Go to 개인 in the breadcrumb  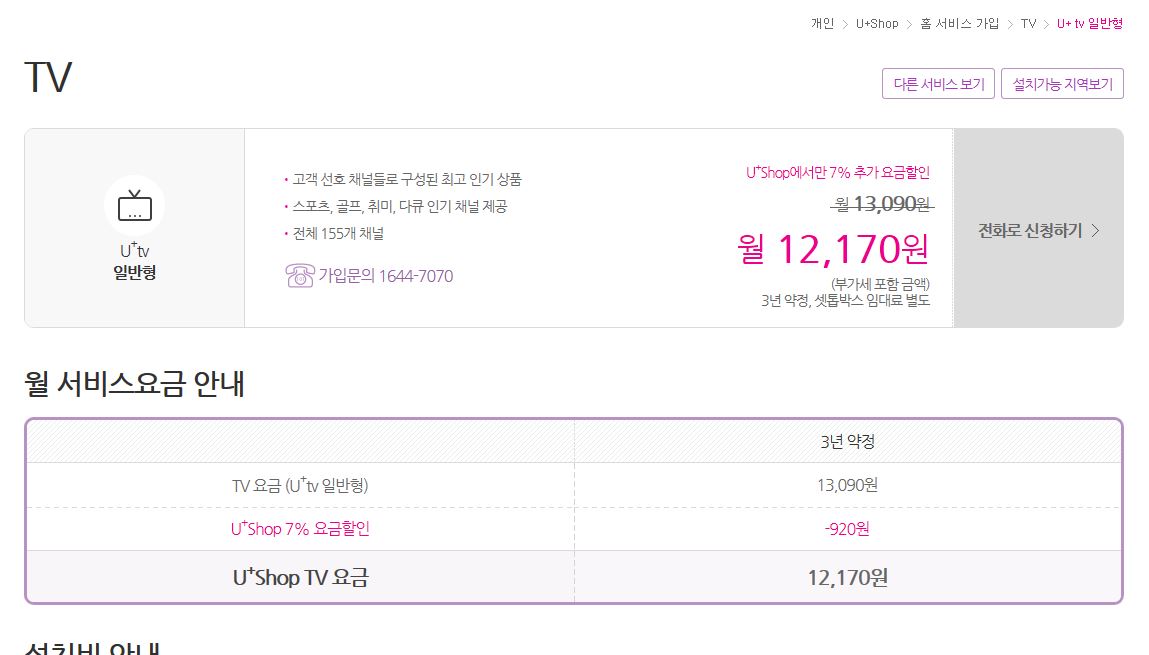(822, 24)
